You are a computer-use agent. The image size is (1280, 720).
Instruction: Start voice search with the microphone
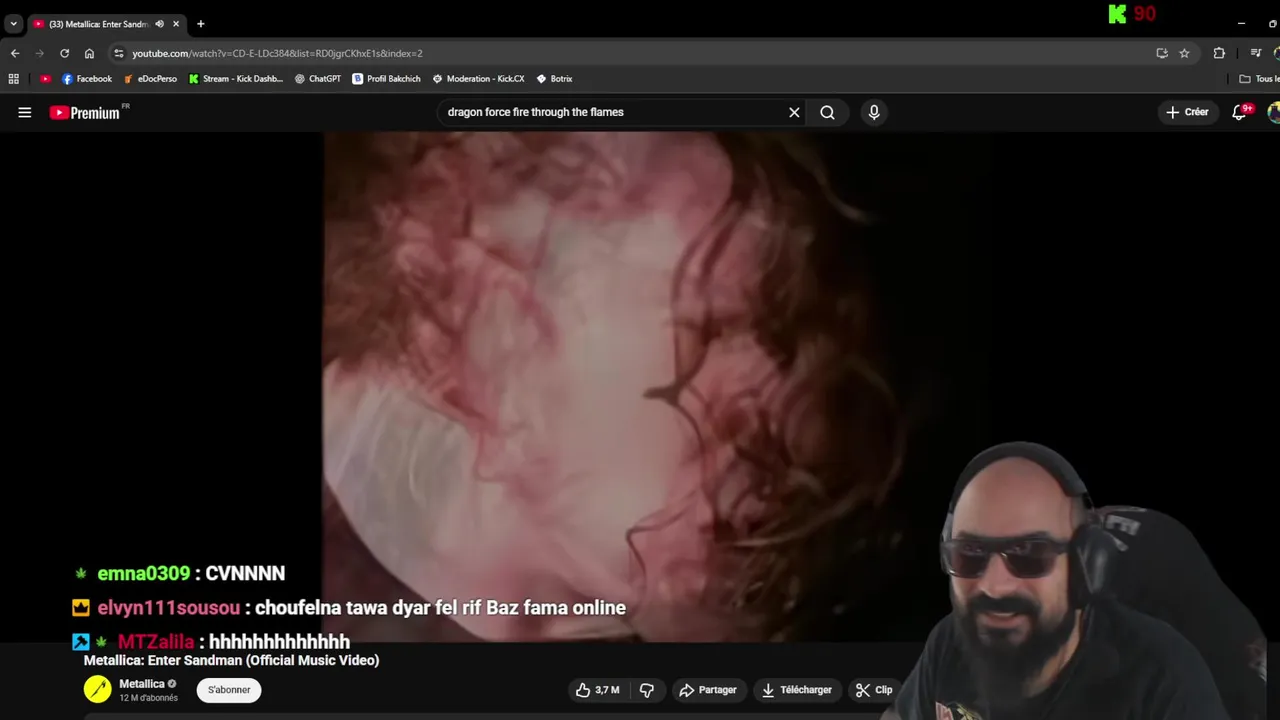874,112
